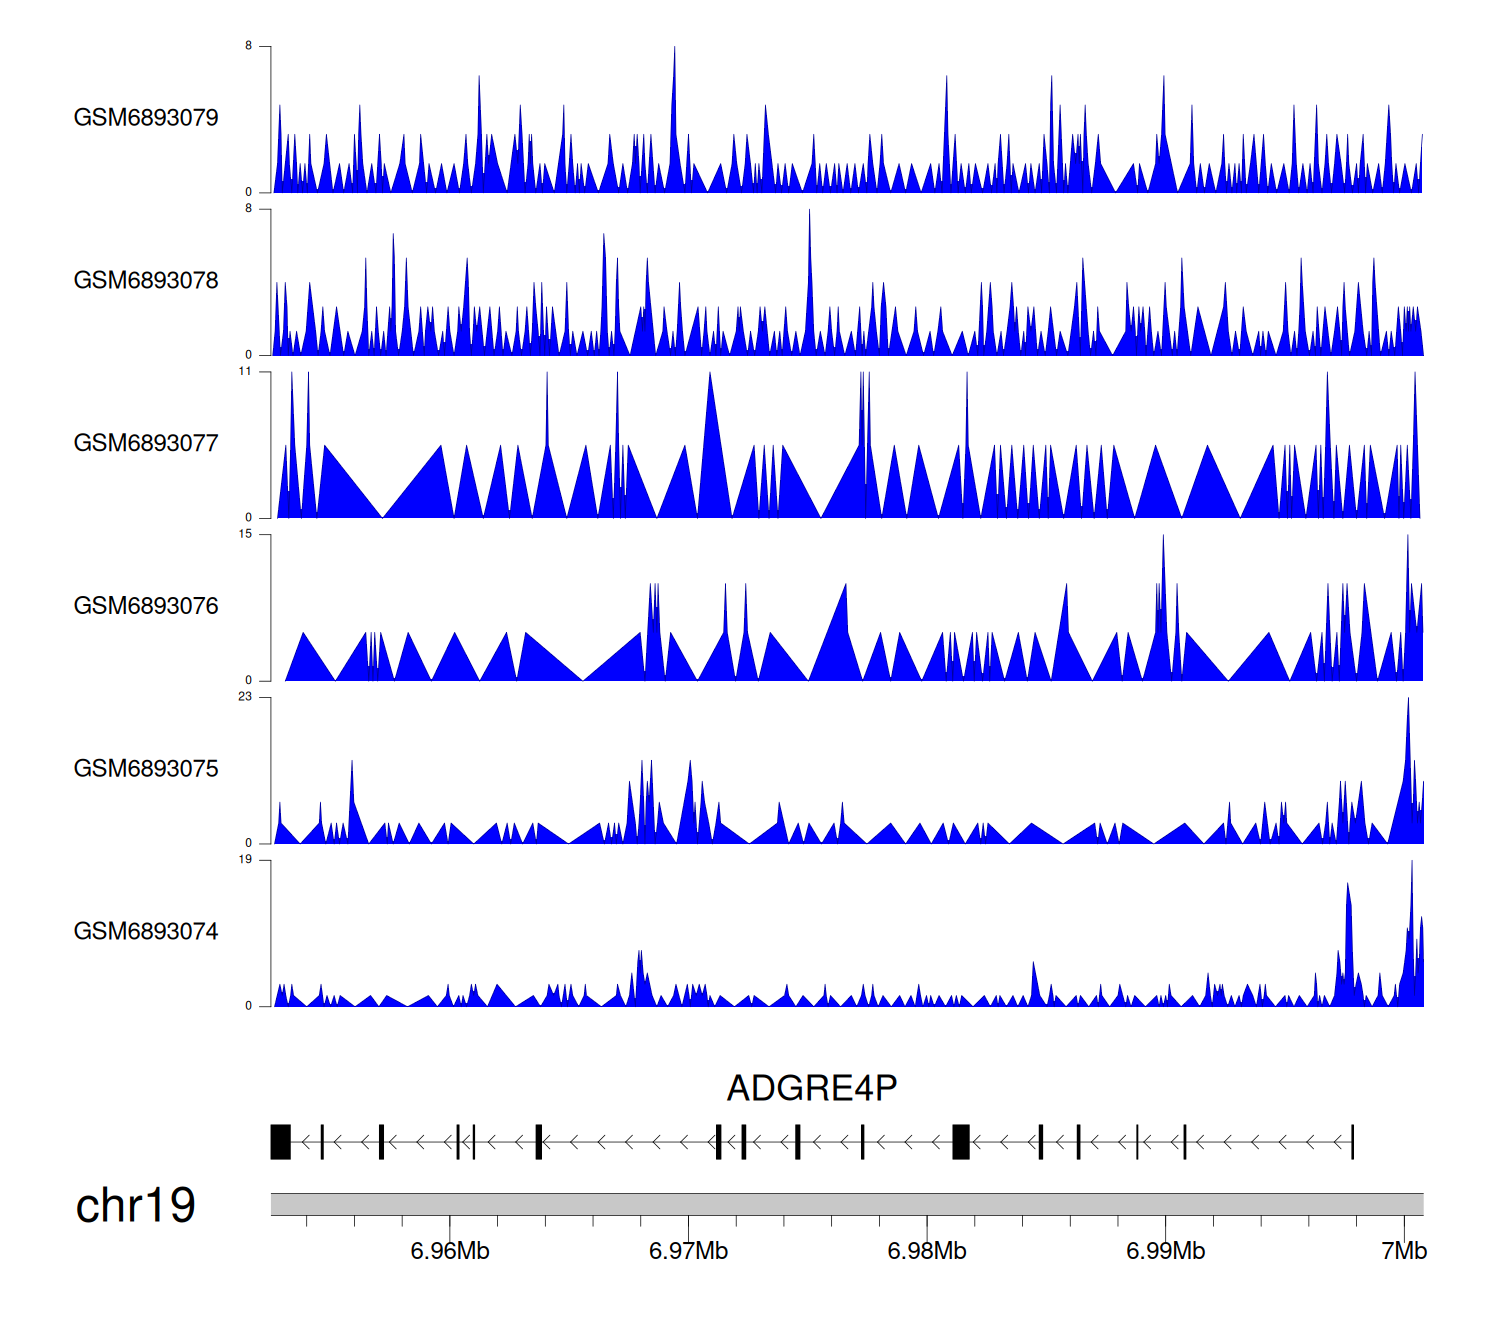Click the gray chr19 chromosome bar
Screen dimensions: 1500x1320
point(846,1204)
